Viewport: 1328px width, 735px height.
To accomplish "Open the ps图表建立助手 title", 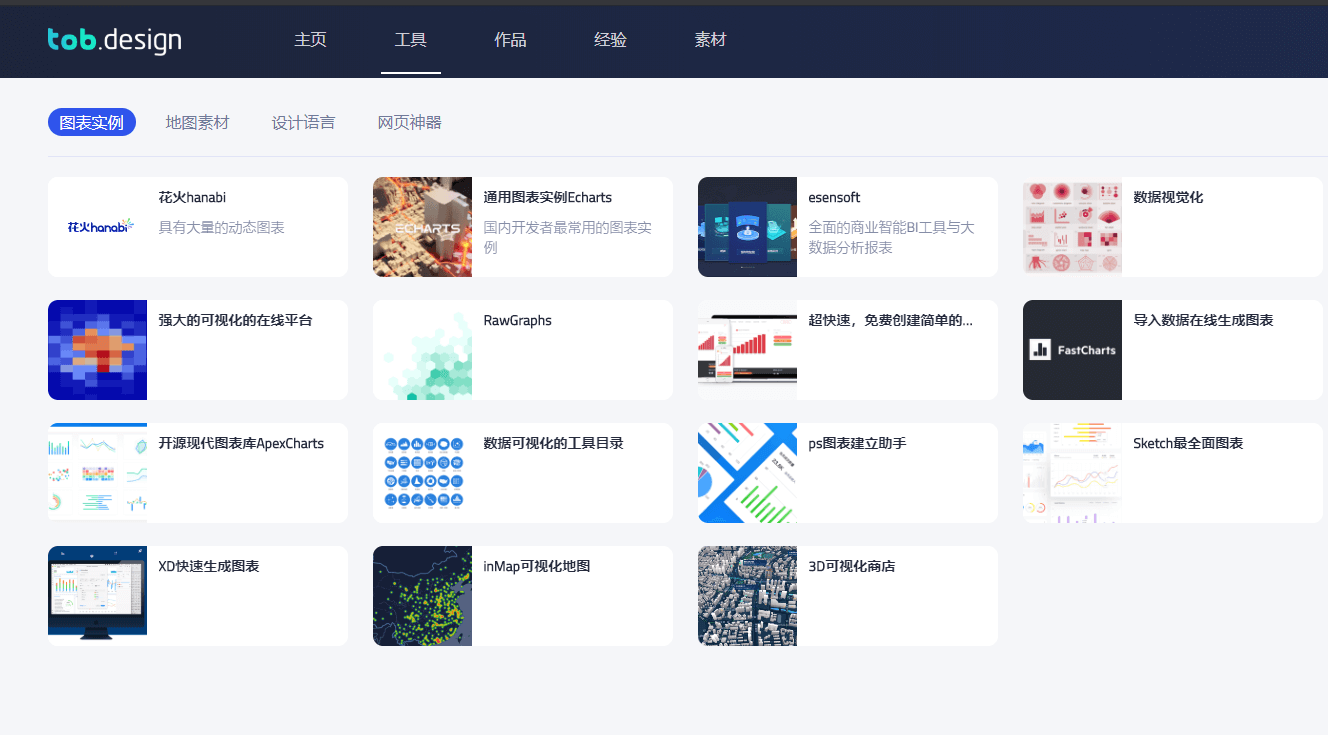I will (x=857, y=443).
